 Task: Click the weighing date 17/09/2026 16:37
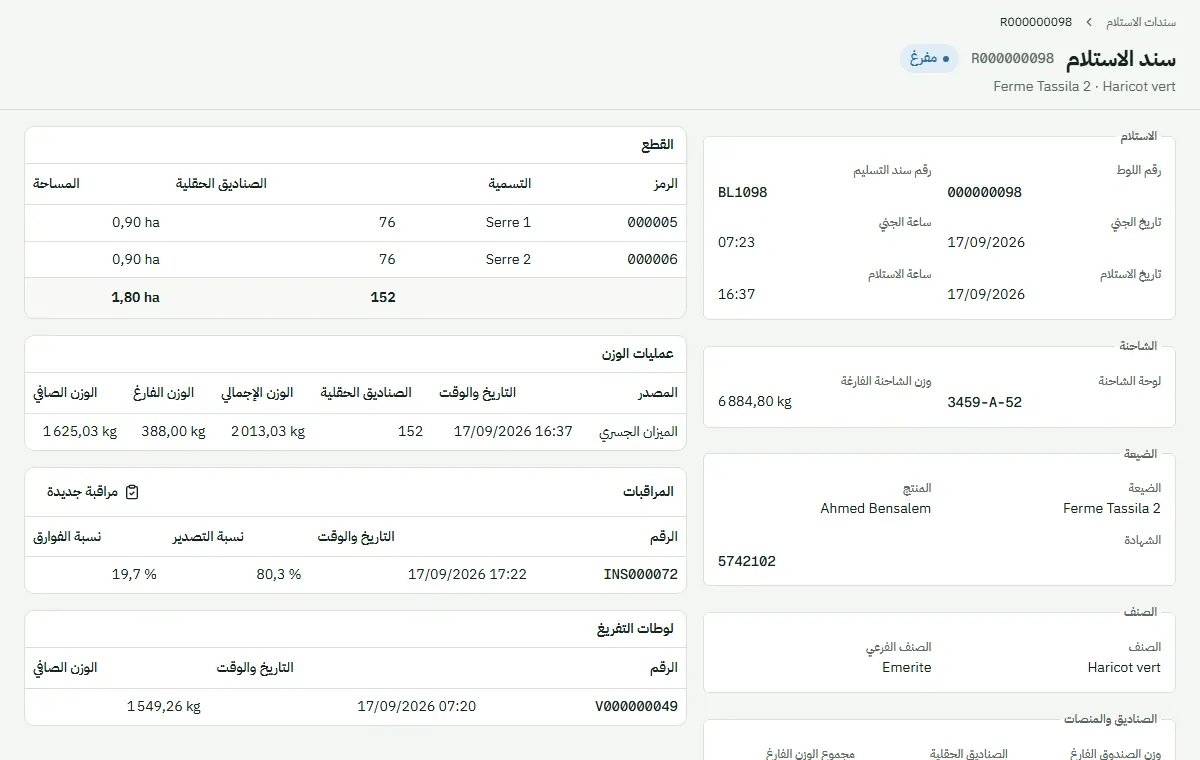tap(514, 431)
